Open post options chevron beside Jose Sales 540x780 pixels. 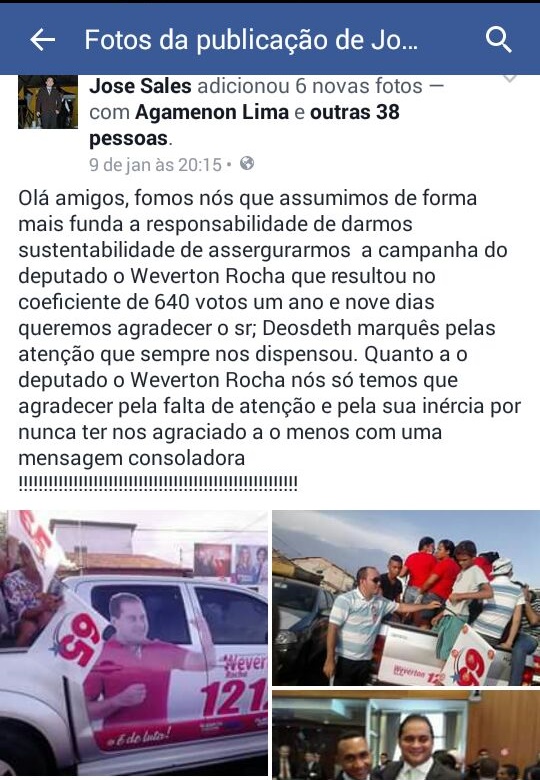tap(510, 79)
